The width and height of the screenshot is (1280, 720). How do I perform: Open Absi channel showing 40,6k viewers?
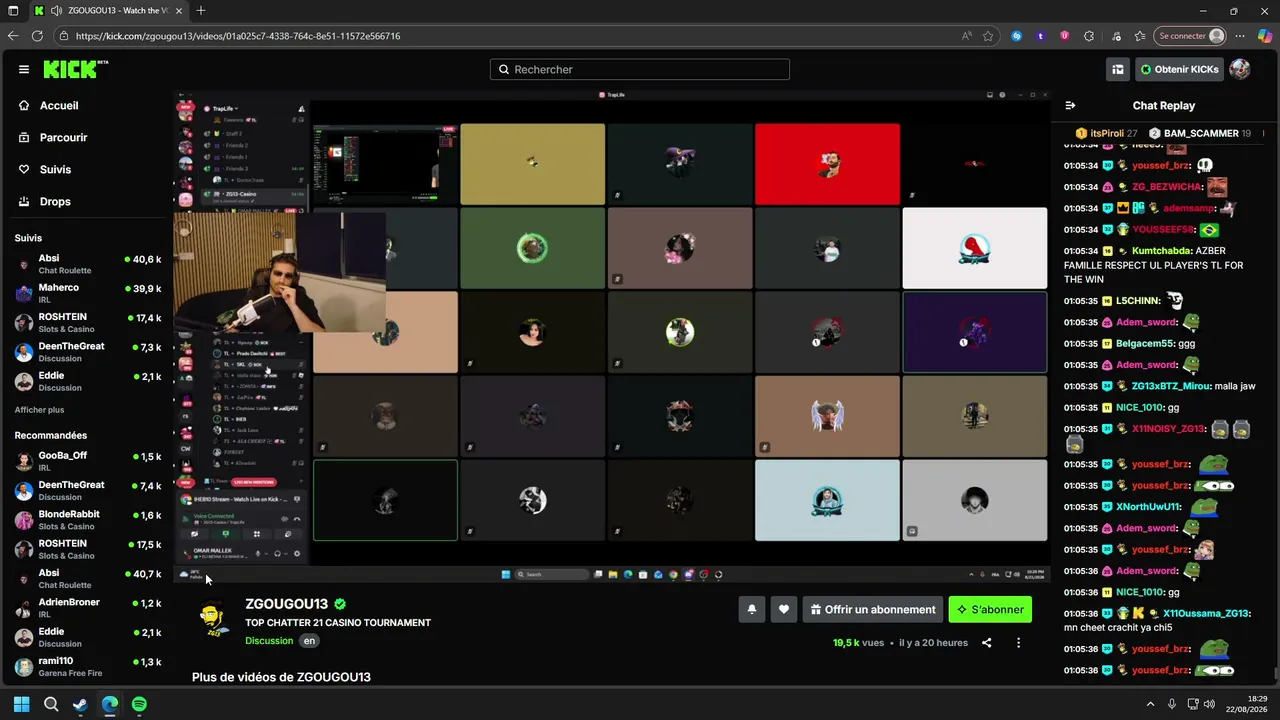click(x=86, y=264)
